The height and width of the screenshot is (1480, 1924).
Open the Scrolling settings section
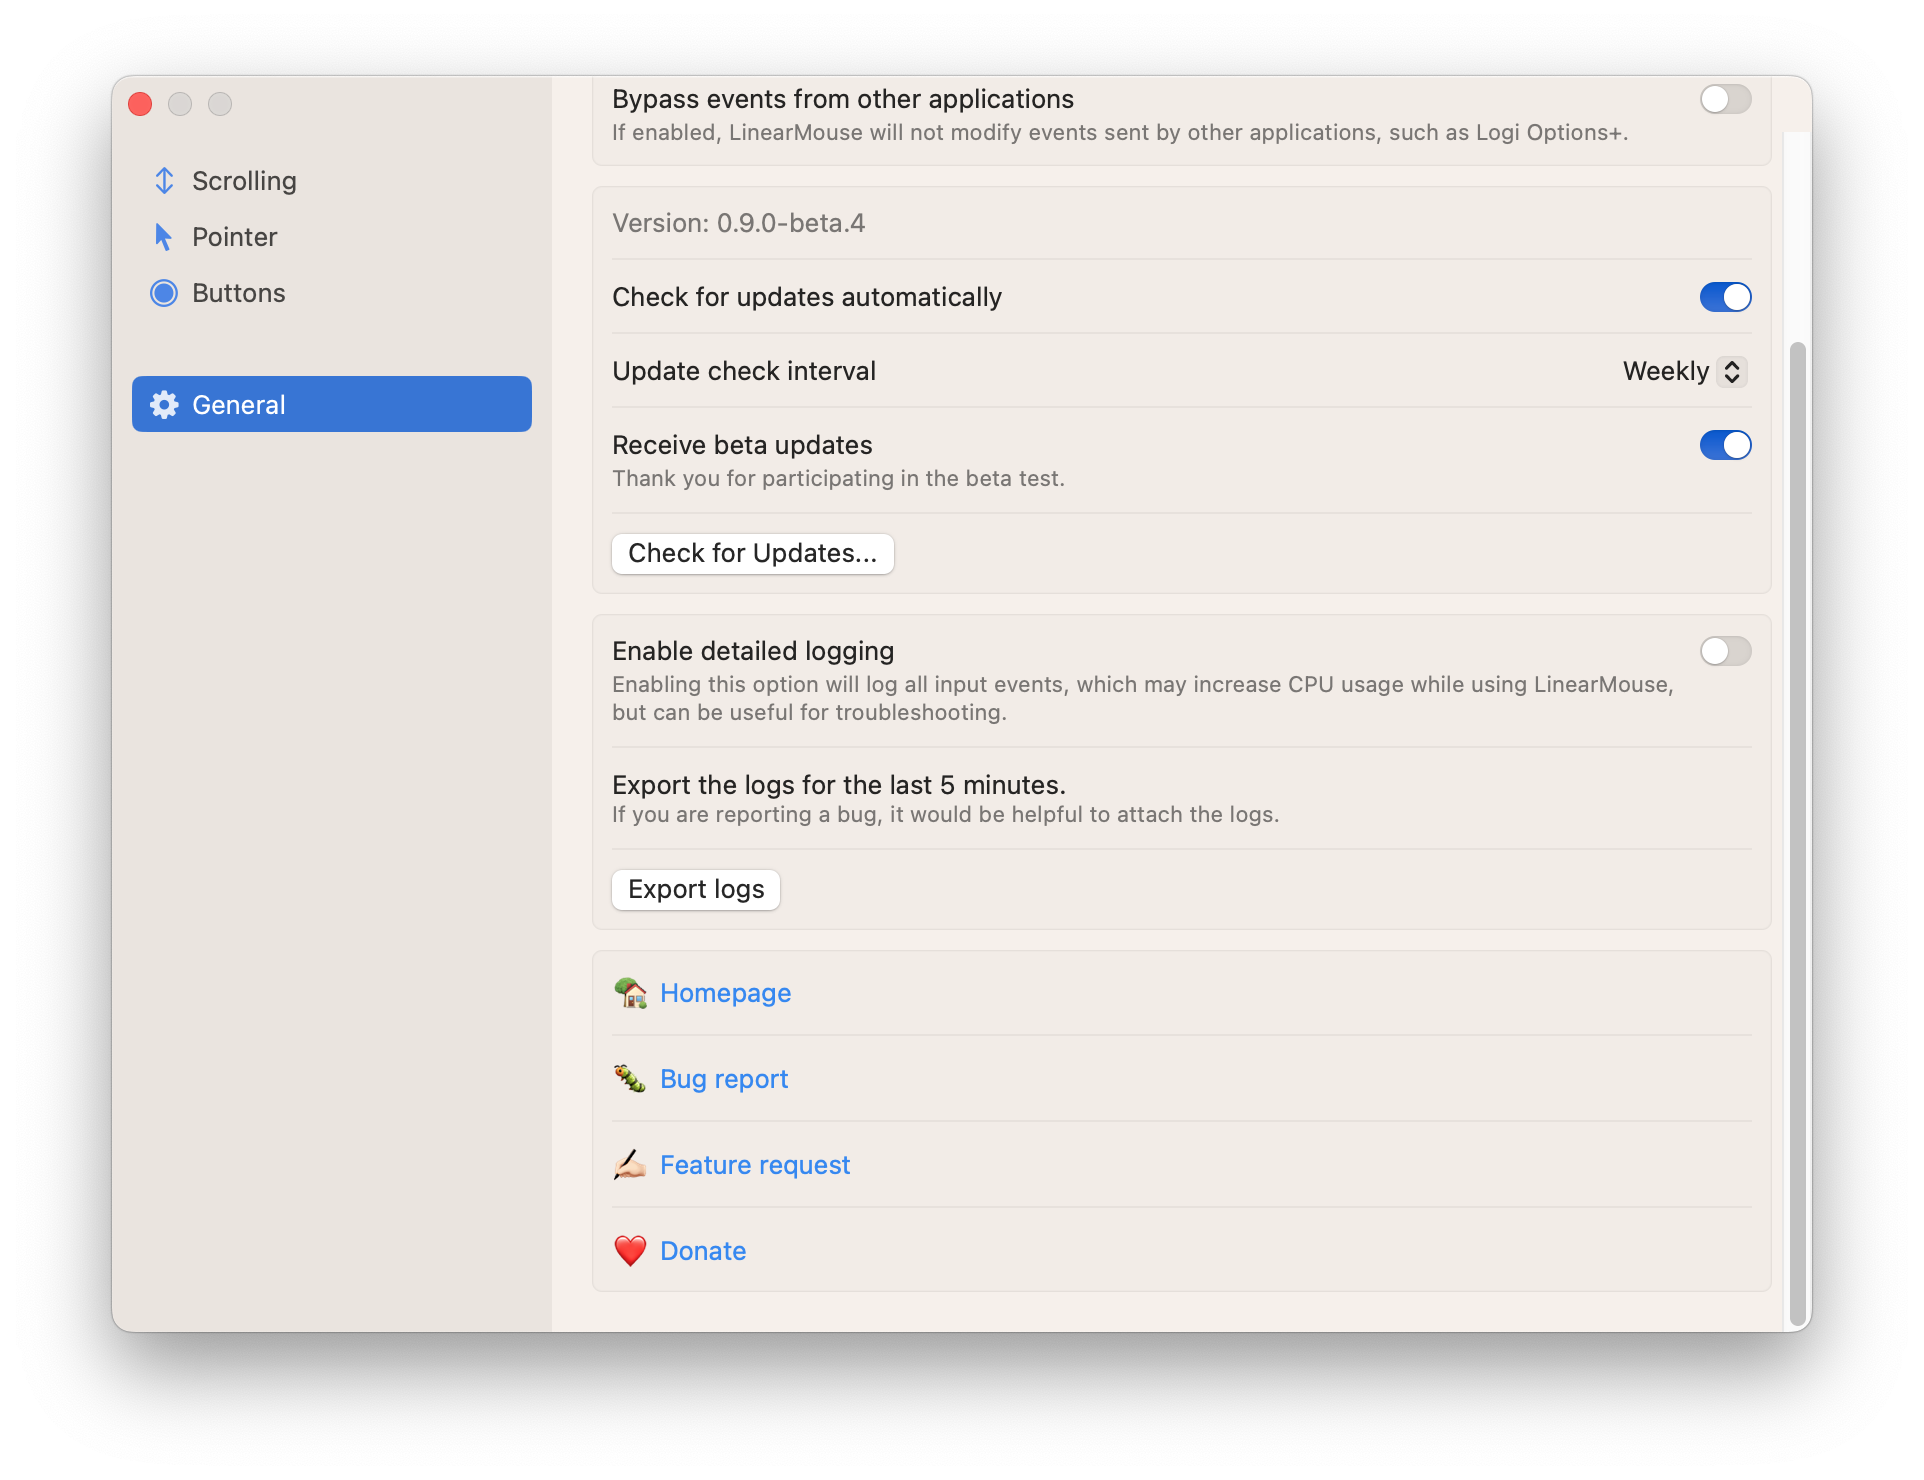[x=243, y=180]
